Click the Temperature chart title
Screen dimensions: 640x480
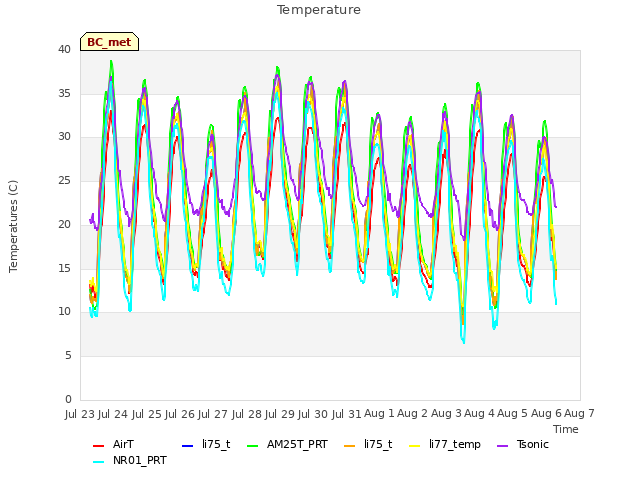(x=319, y=10)
